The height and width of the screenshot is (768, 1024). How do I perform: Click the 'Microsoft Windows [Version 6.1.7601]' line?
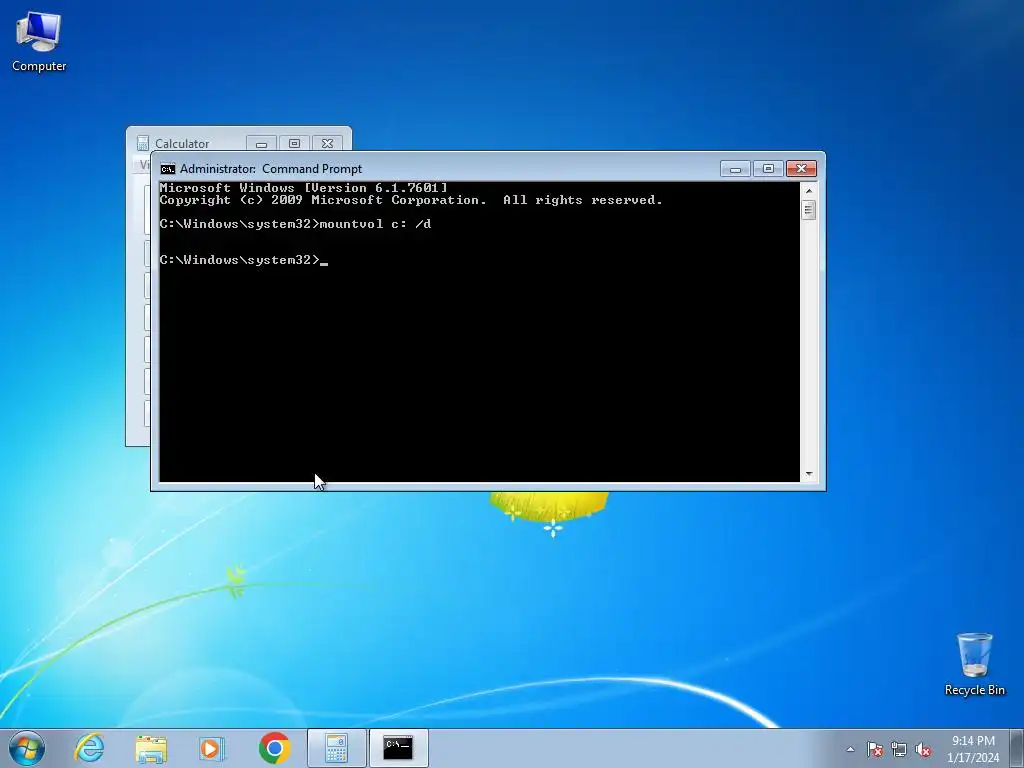[x=304, y=188]
